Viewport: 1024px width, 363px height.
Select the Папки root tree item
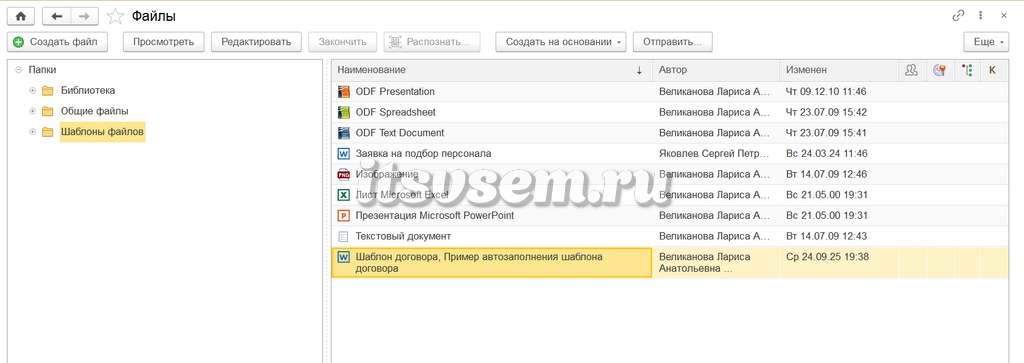pyautogui.click(x=42, y=70)
